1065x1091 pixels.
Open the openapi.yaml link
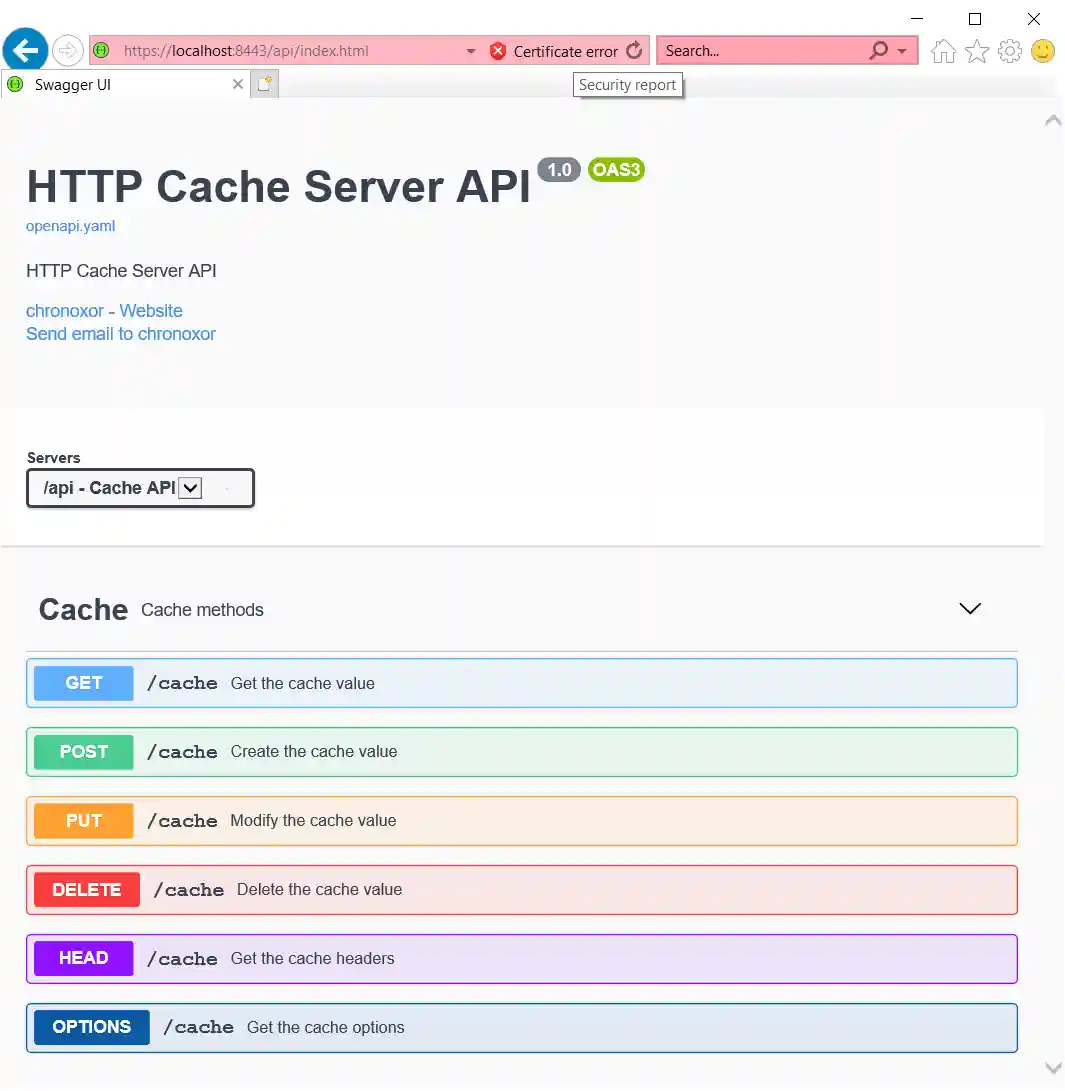pos(70,225)
